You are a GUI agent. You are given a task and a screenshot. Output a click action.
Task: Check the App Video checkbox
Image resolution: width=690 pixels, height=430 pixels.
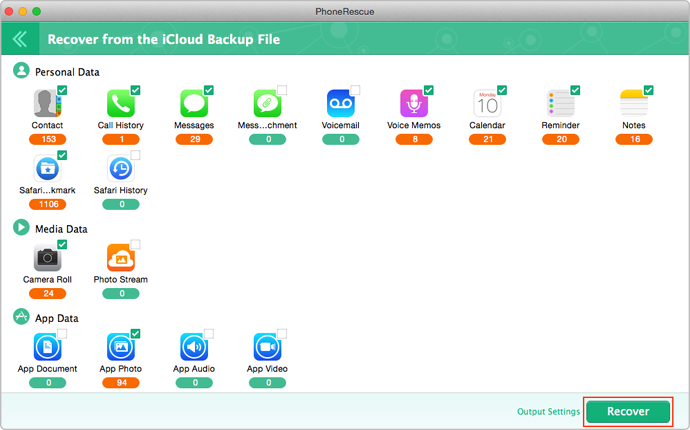coord(282,334)
